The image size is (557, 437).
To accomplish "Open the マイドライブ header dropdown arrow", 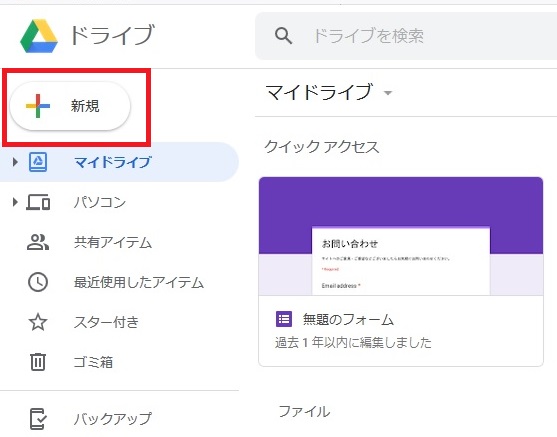I will (388, 93).
